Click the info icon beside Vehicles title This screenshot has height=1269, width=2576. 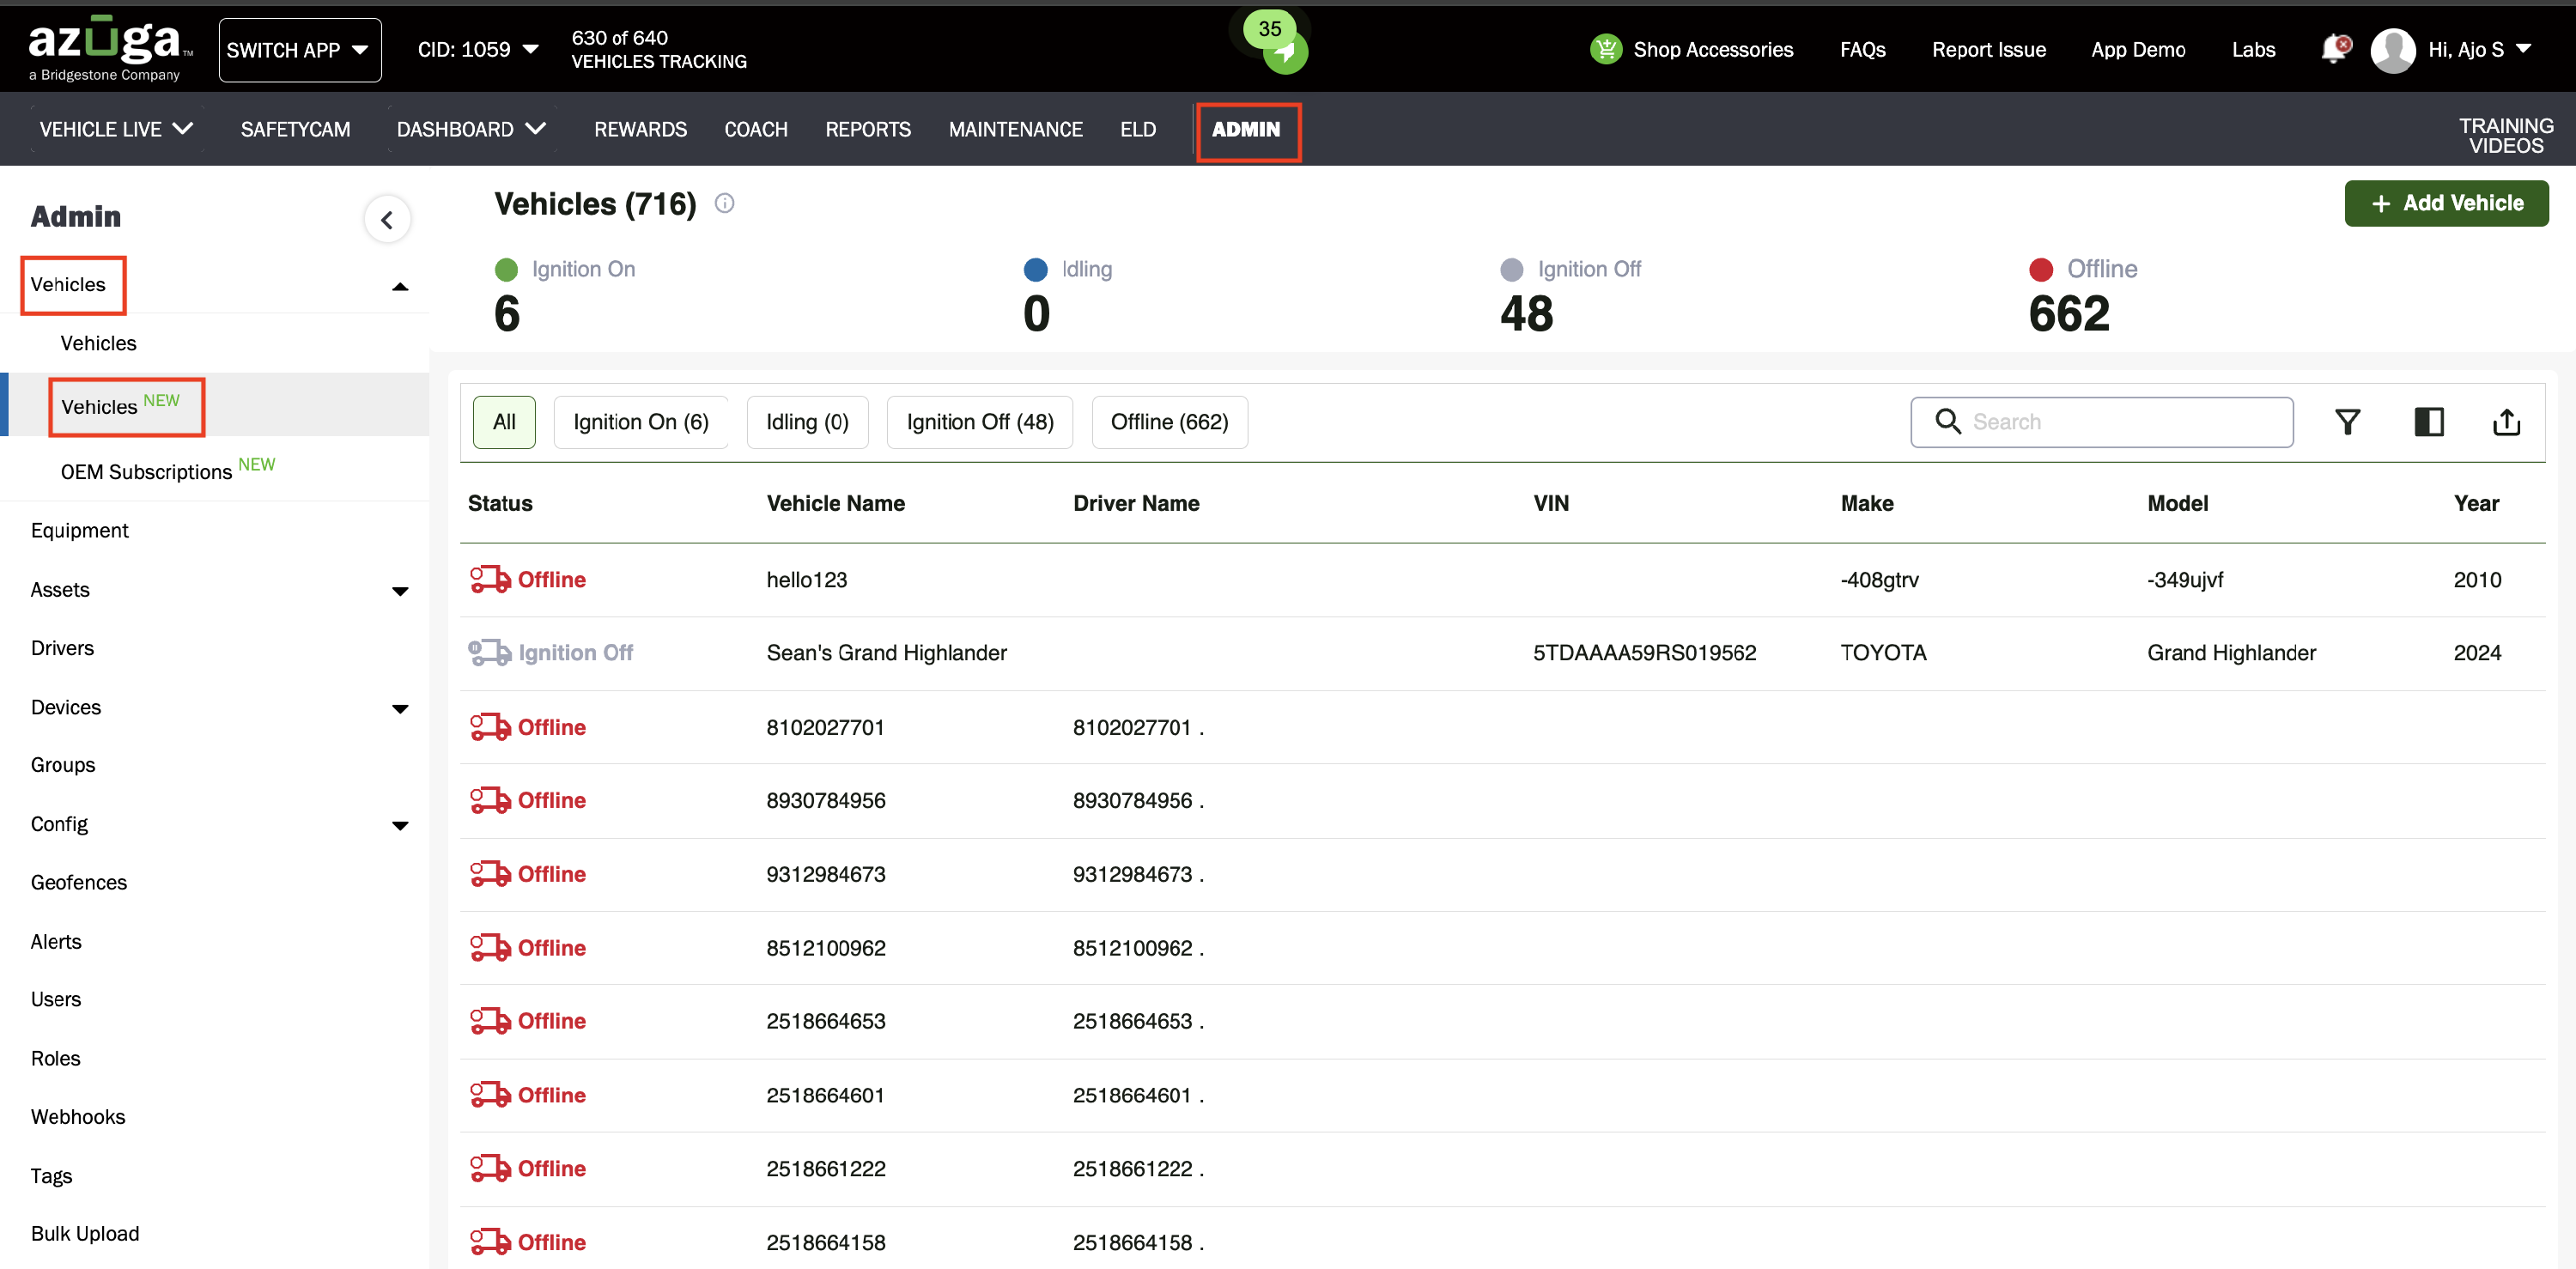(724, 203)
